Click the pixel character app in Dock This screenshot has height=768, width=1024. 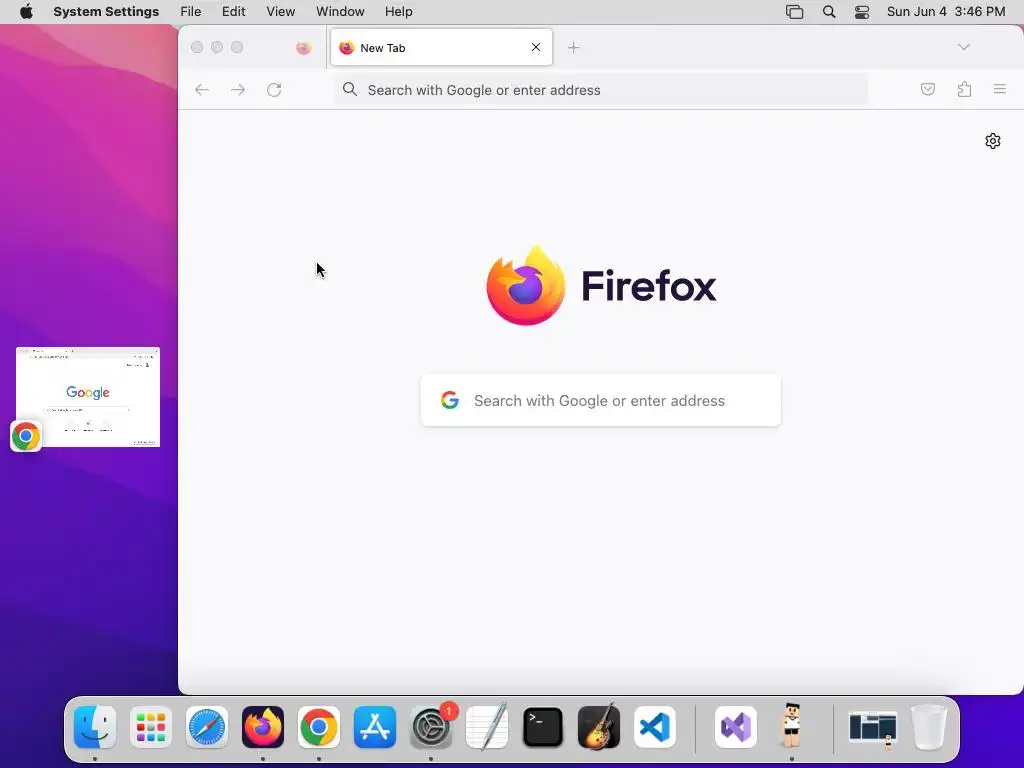(792, 726)
